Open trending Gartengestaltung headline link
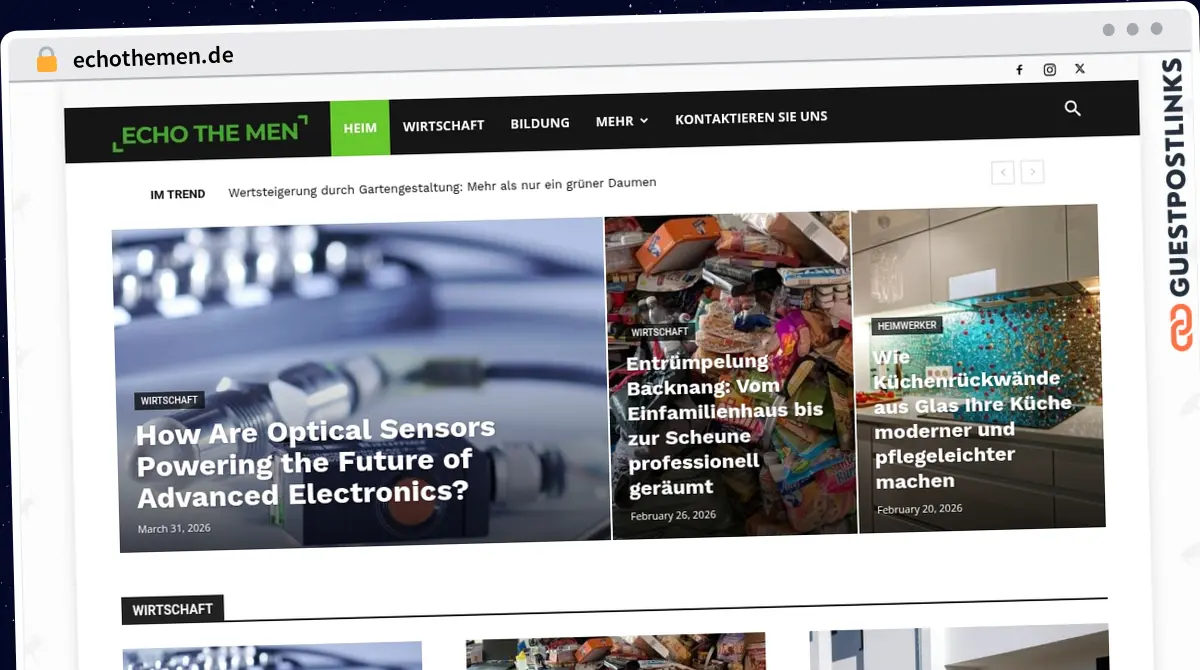 442,186
